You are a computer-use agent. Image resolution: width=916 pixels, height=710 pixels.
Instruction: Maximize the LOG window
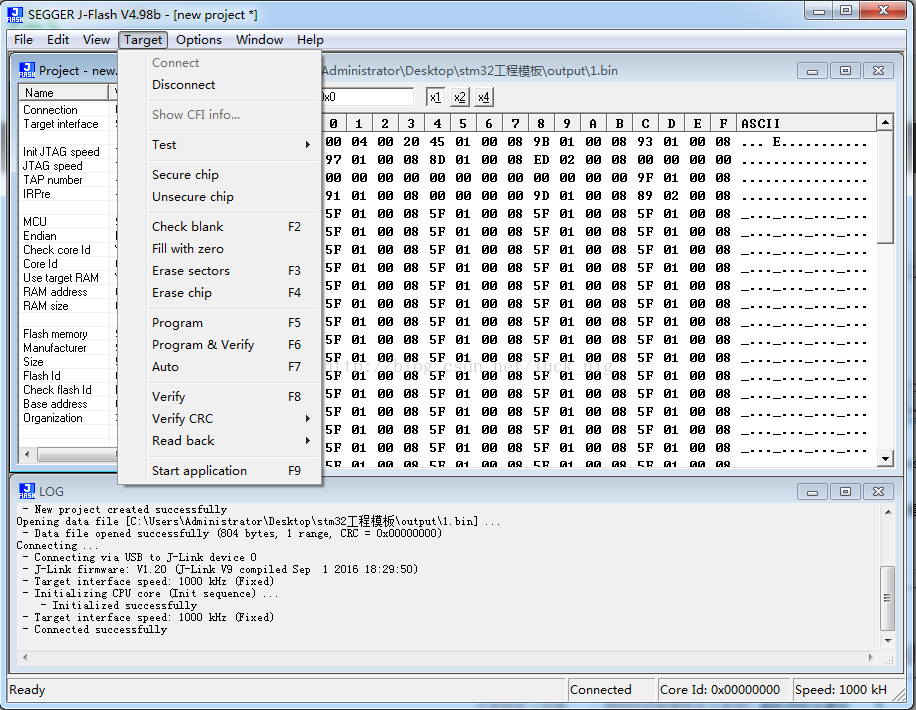[x=845, y=491]
